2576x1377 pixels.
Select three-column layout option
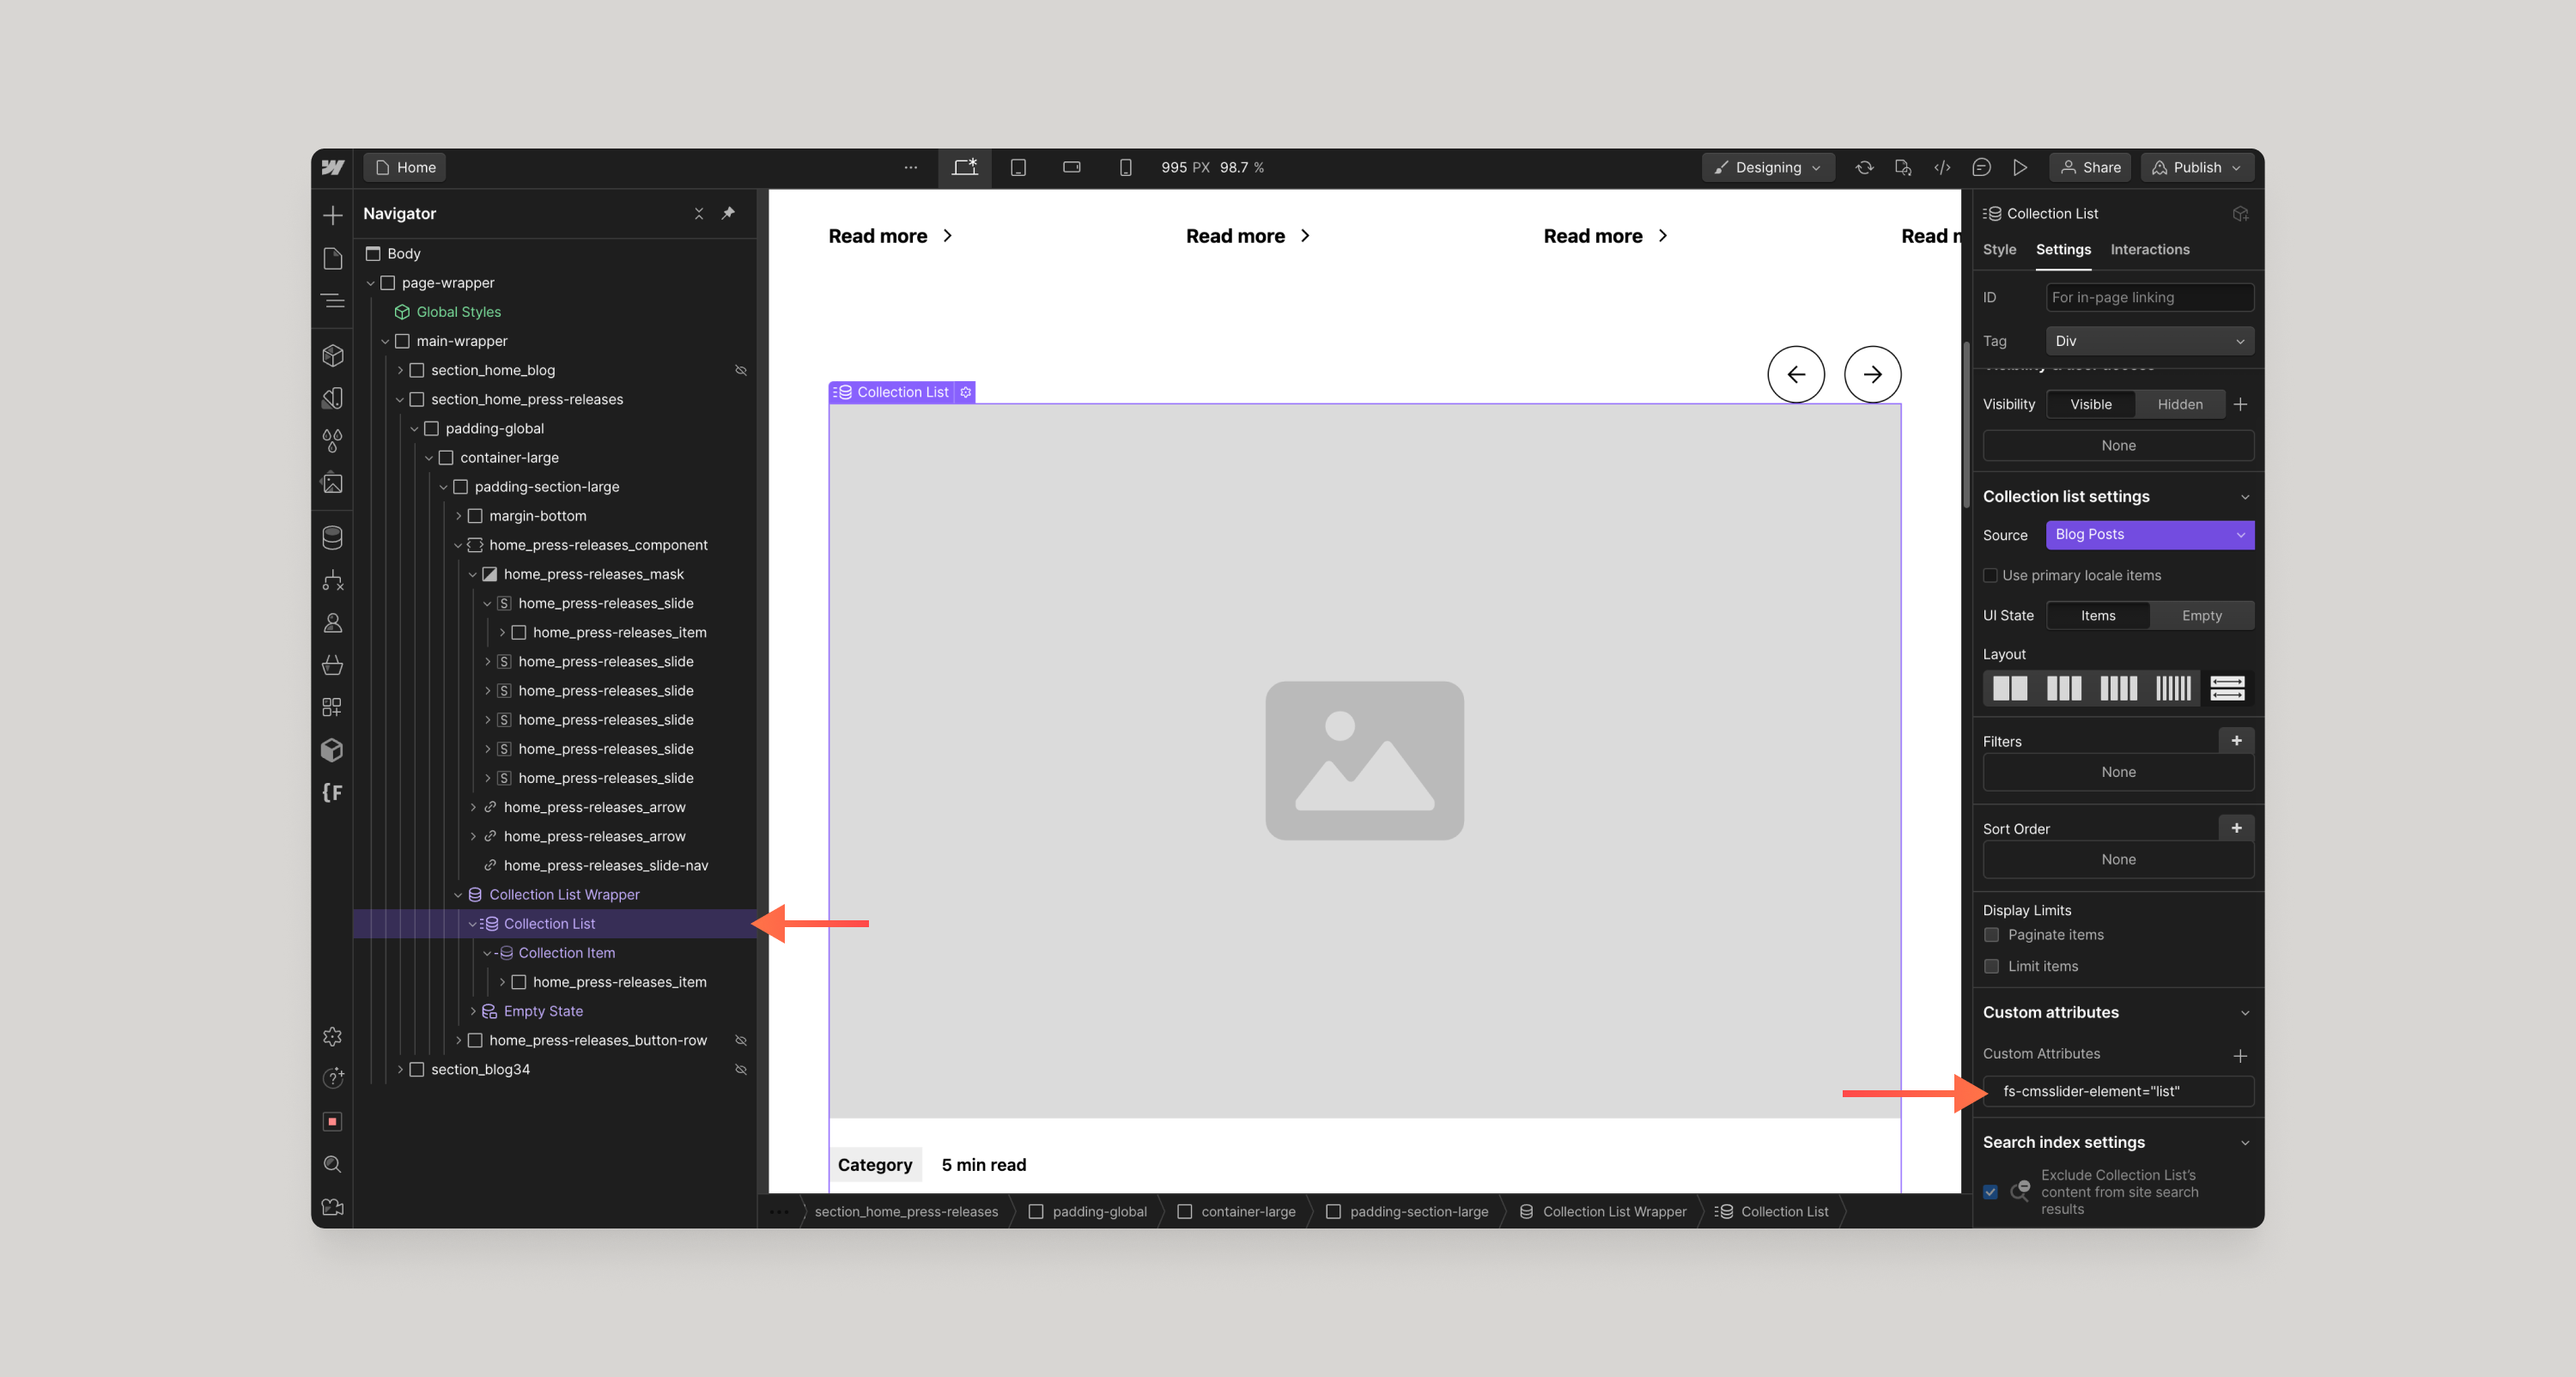coord(2064,687)
